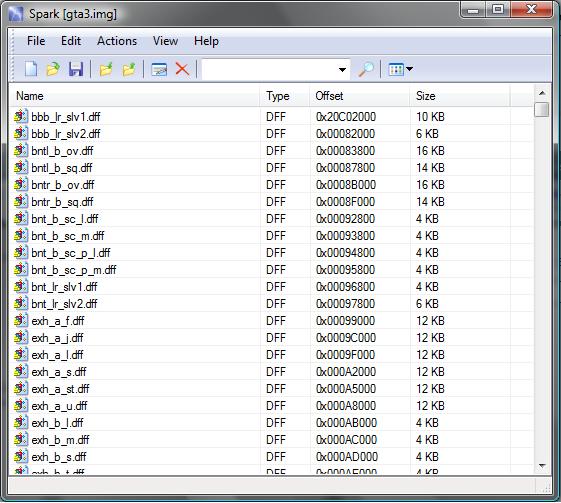
Task: Click the scrollbar down arrow
Action: [x=542, y=466]
